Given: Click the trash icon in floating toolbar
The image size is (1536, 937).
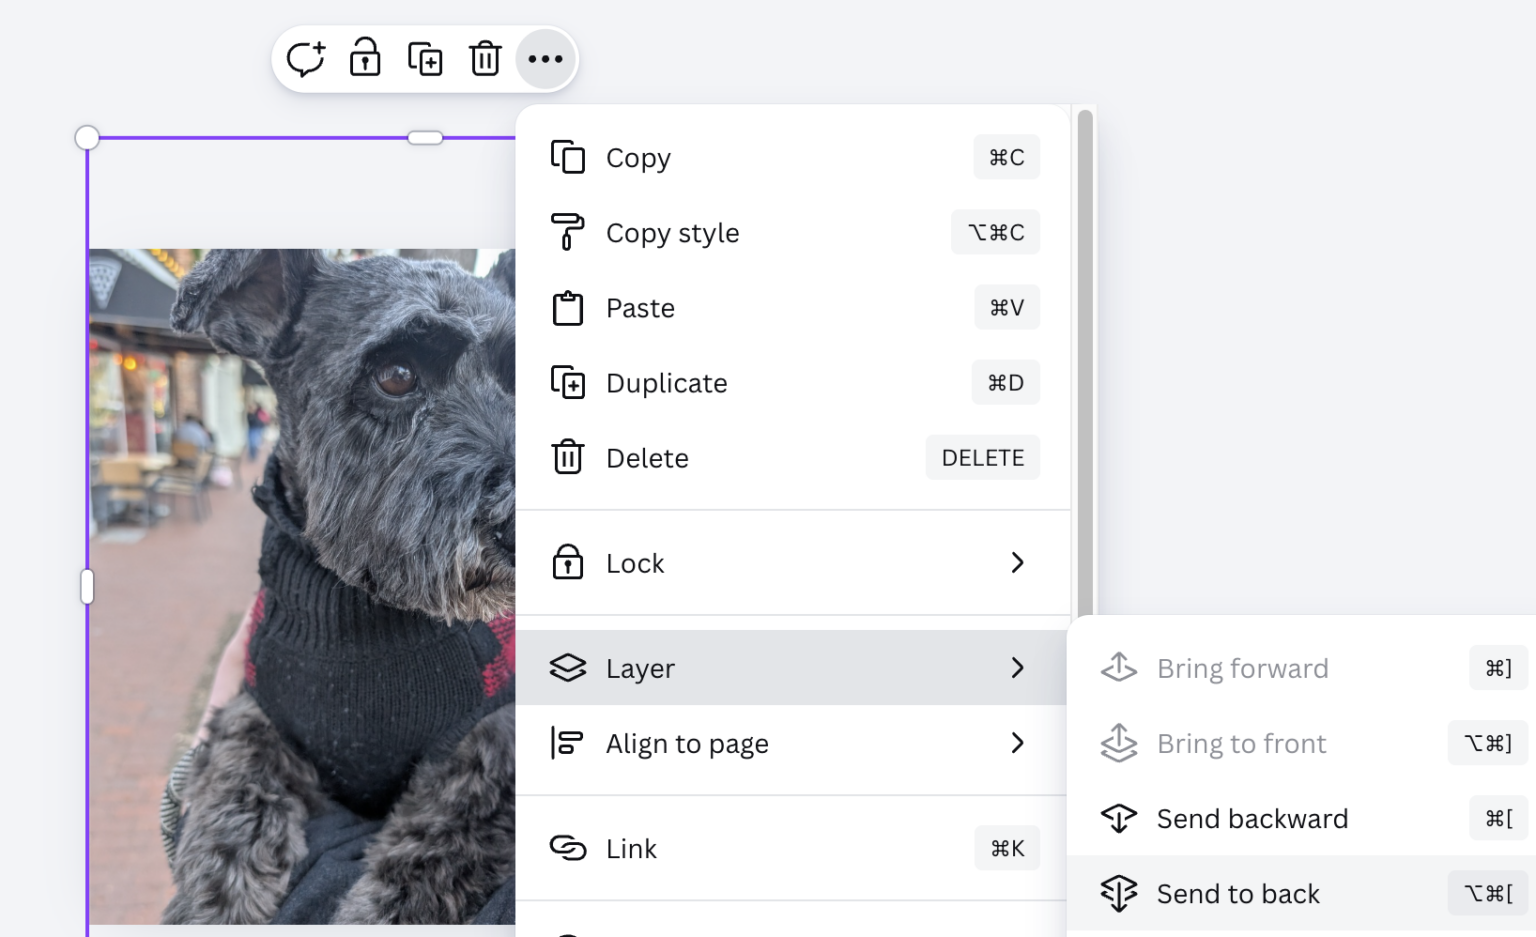Looking at the screenshot, I should [485, 59].
